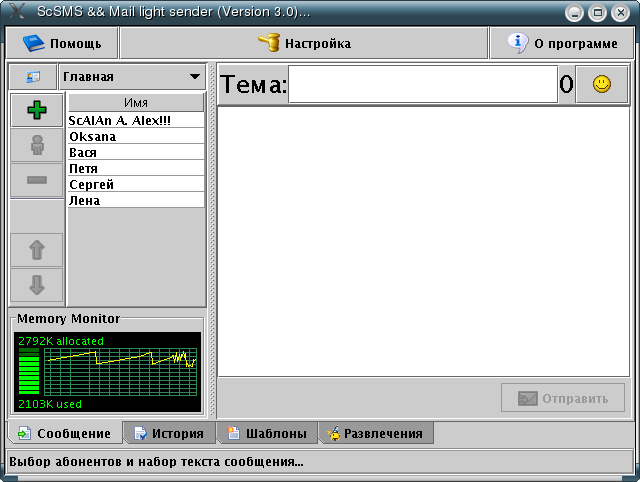Click the green plus add contact icon
The width and height of the screenshot is (640, 482).
pyautogui.click(x=37, y=111)
